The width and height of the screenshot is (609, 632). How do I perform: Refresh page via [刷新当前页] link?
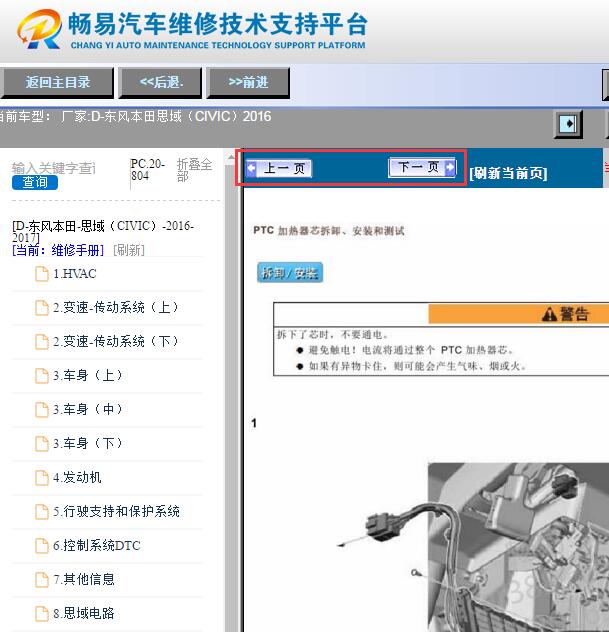pyautogui.click(x=508, y=173)
